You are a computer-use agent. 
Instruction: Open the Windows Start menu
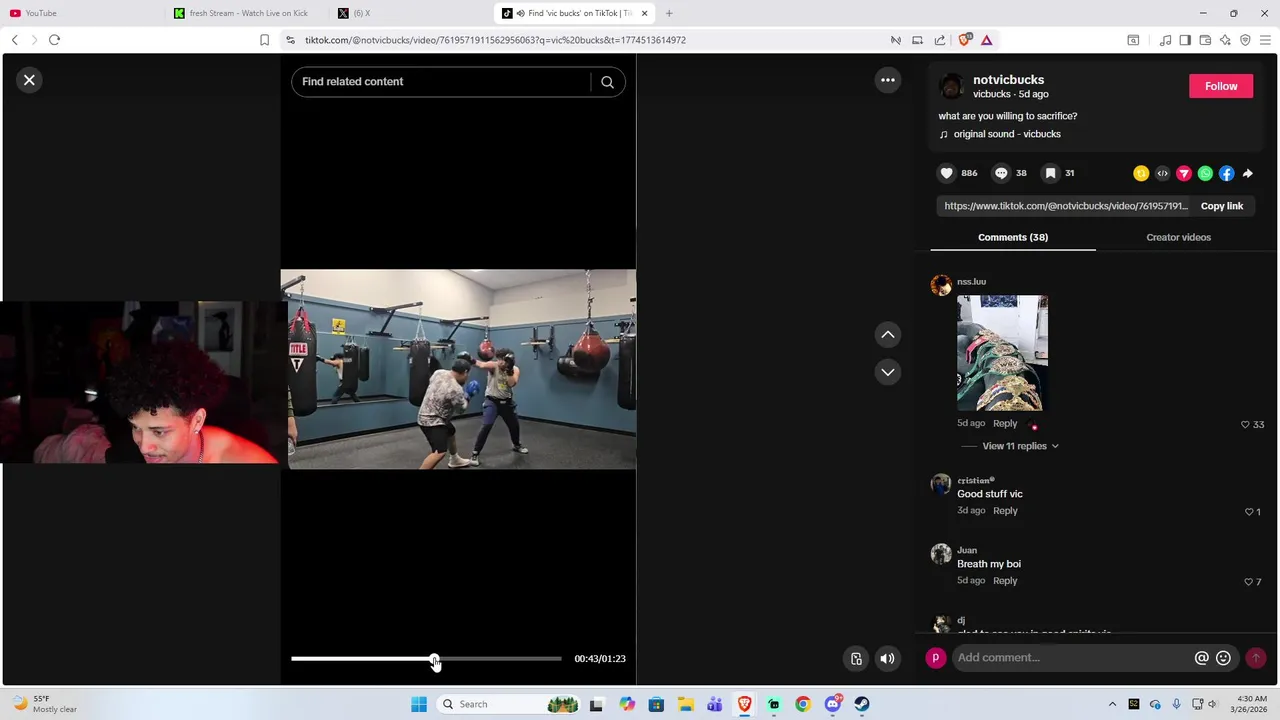(419, 704)
